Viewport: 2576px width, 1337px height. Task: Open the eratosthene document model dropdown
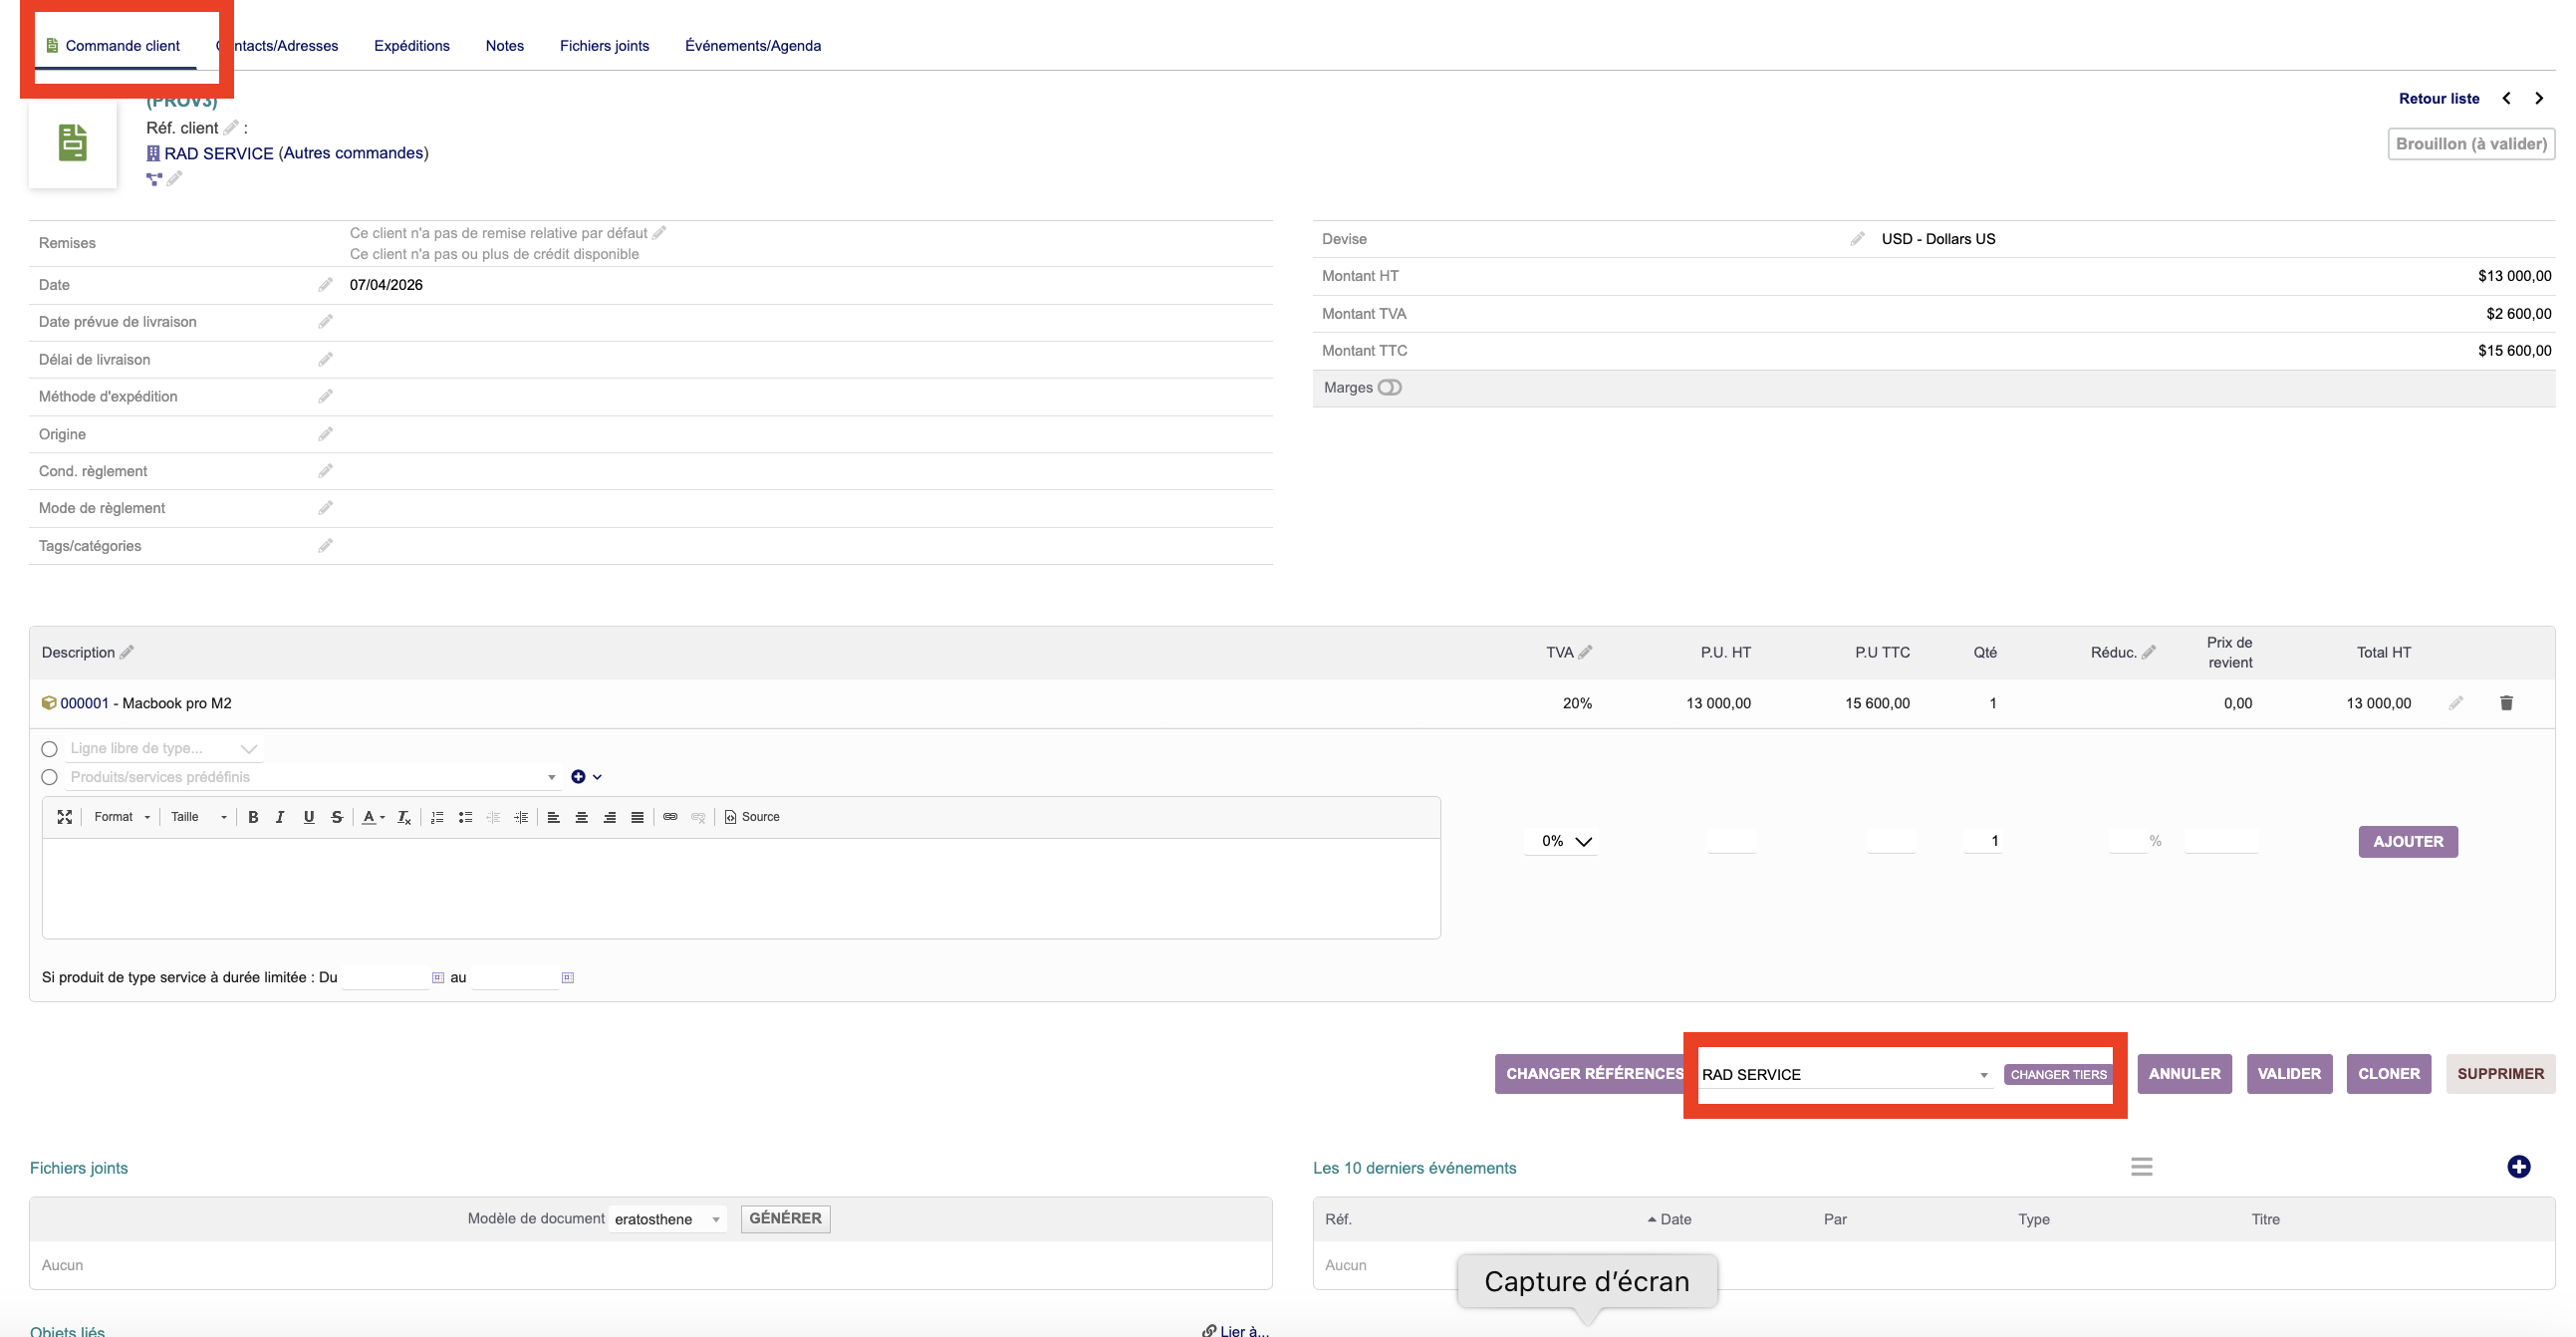coord(666,1219)
